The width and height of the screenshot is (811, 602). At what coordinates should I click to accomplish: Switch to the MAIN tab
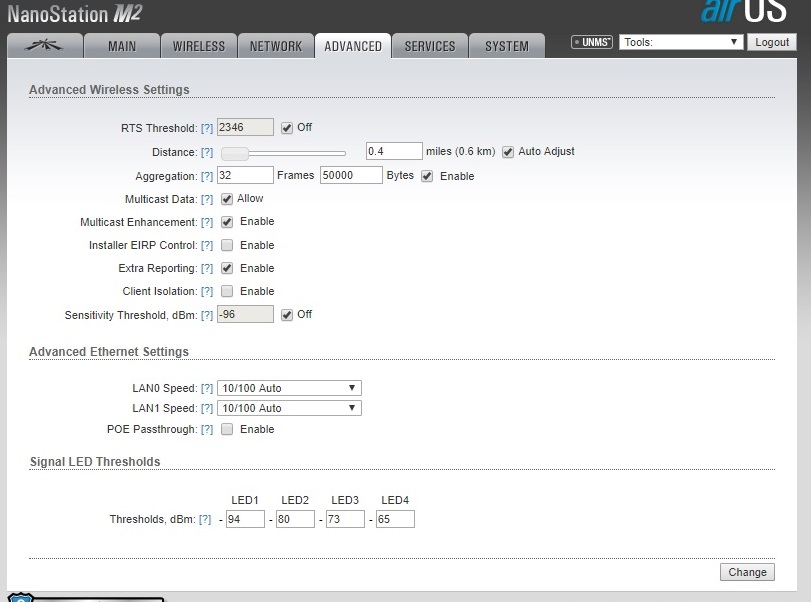122,46
